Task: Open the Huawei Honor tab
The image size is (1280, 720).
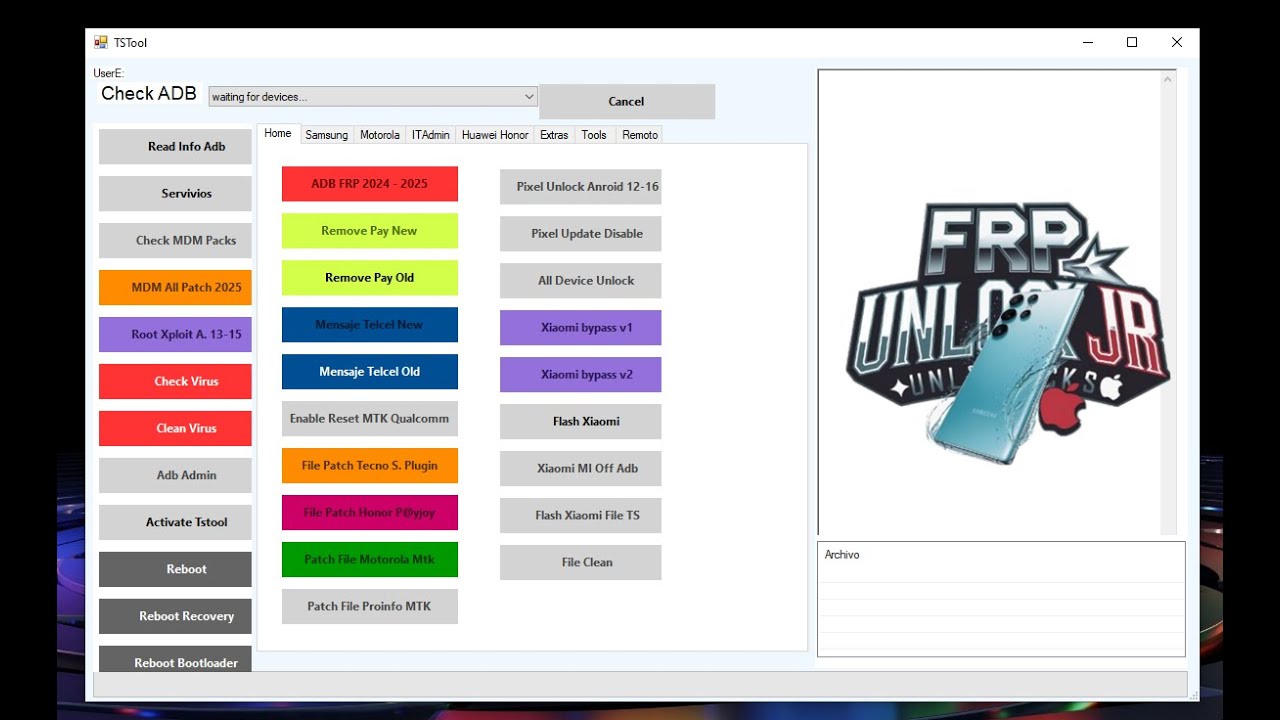Action: point(495,135)
